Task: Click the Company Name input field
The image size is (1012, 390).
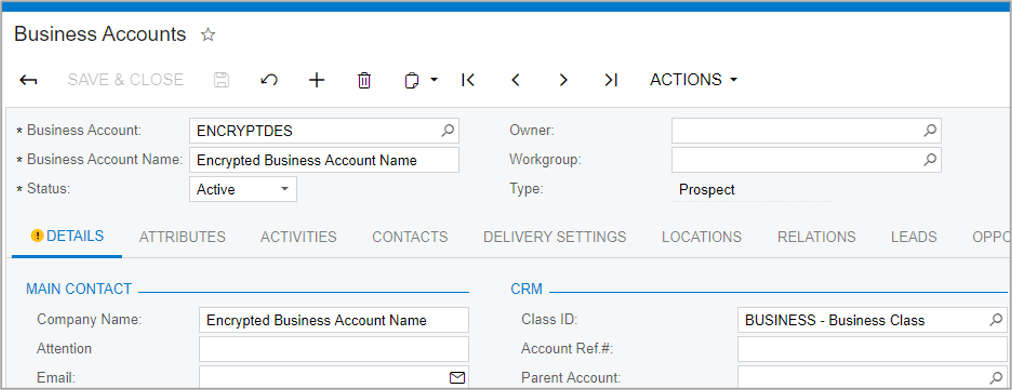Action: pos(334,320)
